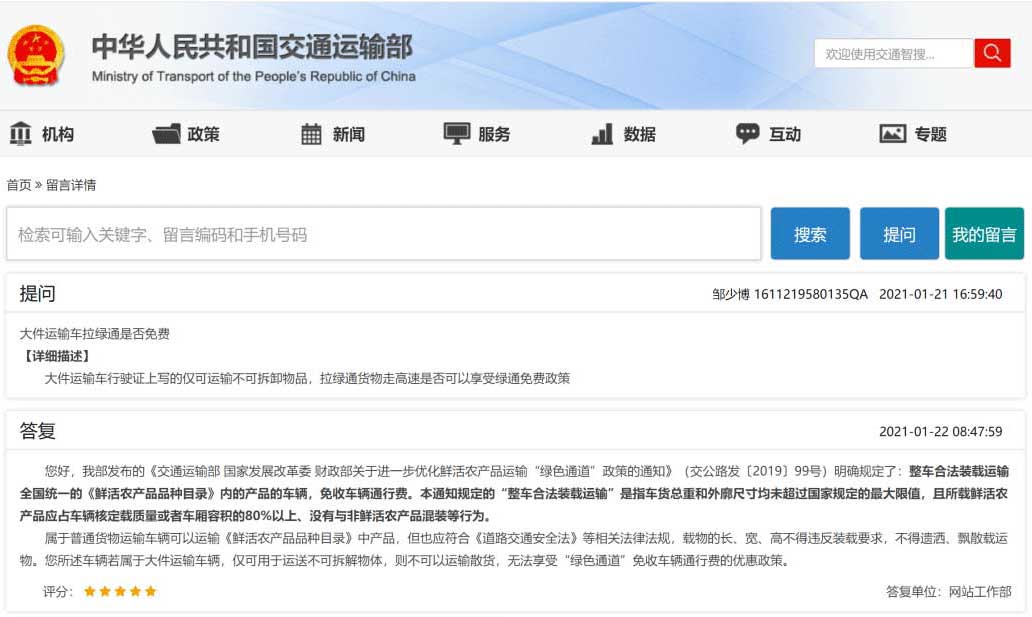Image resolution: width=1032 pixels, height=617 pixels.
Task: Click the 服务 monitor icon
Action: (x=457, y=134)
